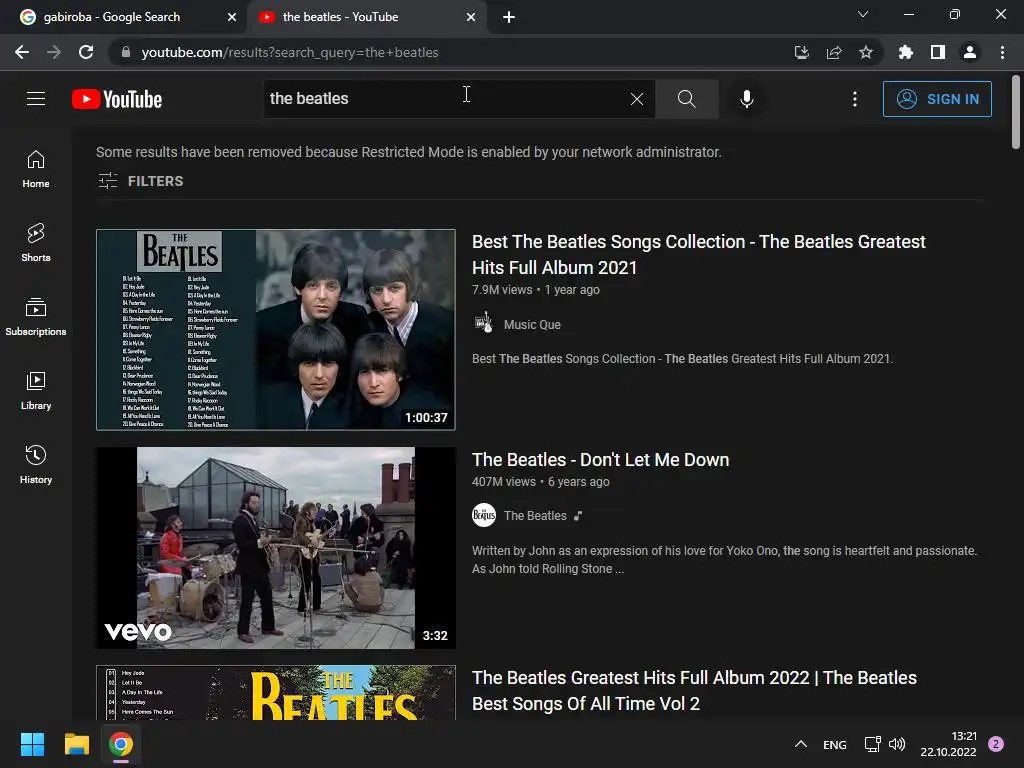
Task: Open Subscriptions in the sidebar
Action: coord(36,317)
